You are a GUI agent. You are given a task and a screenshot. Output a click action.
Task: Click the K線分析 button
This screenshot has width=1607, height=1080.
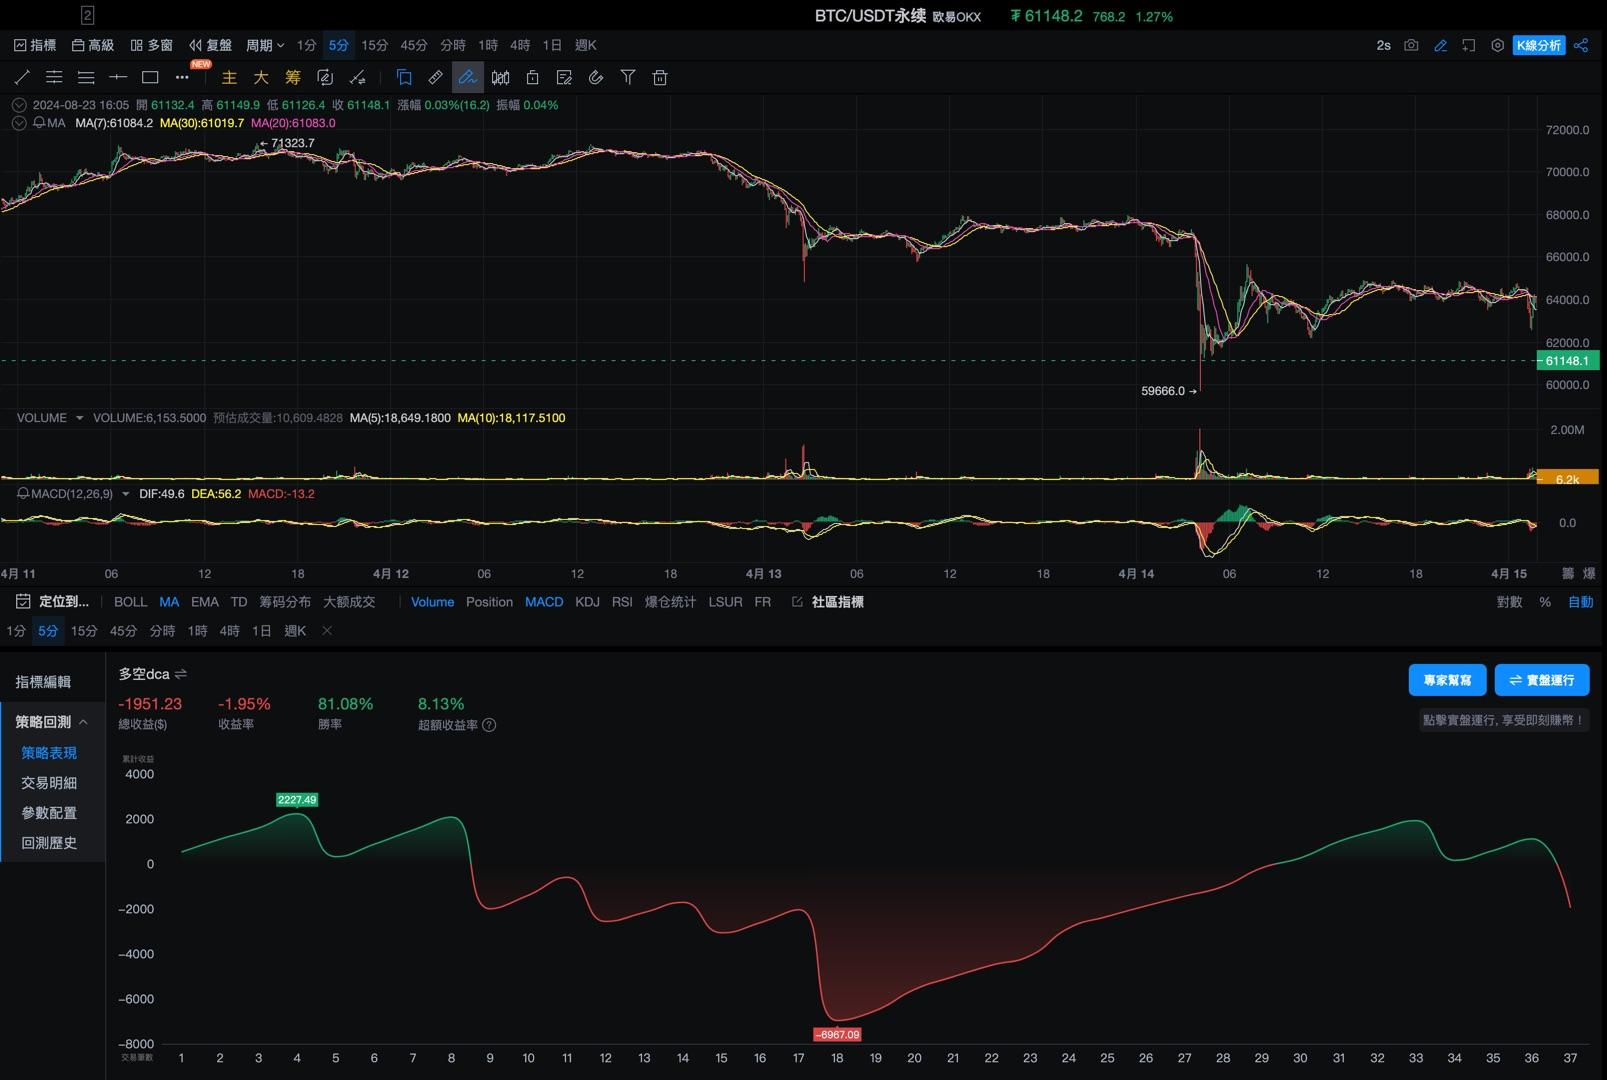1538,45
